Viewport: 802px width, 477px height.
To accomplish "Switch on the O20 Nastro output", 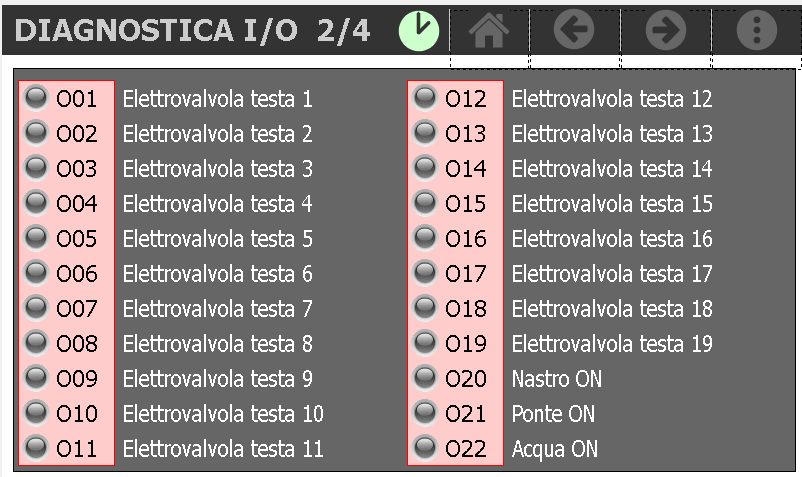I will pos(426,378).
